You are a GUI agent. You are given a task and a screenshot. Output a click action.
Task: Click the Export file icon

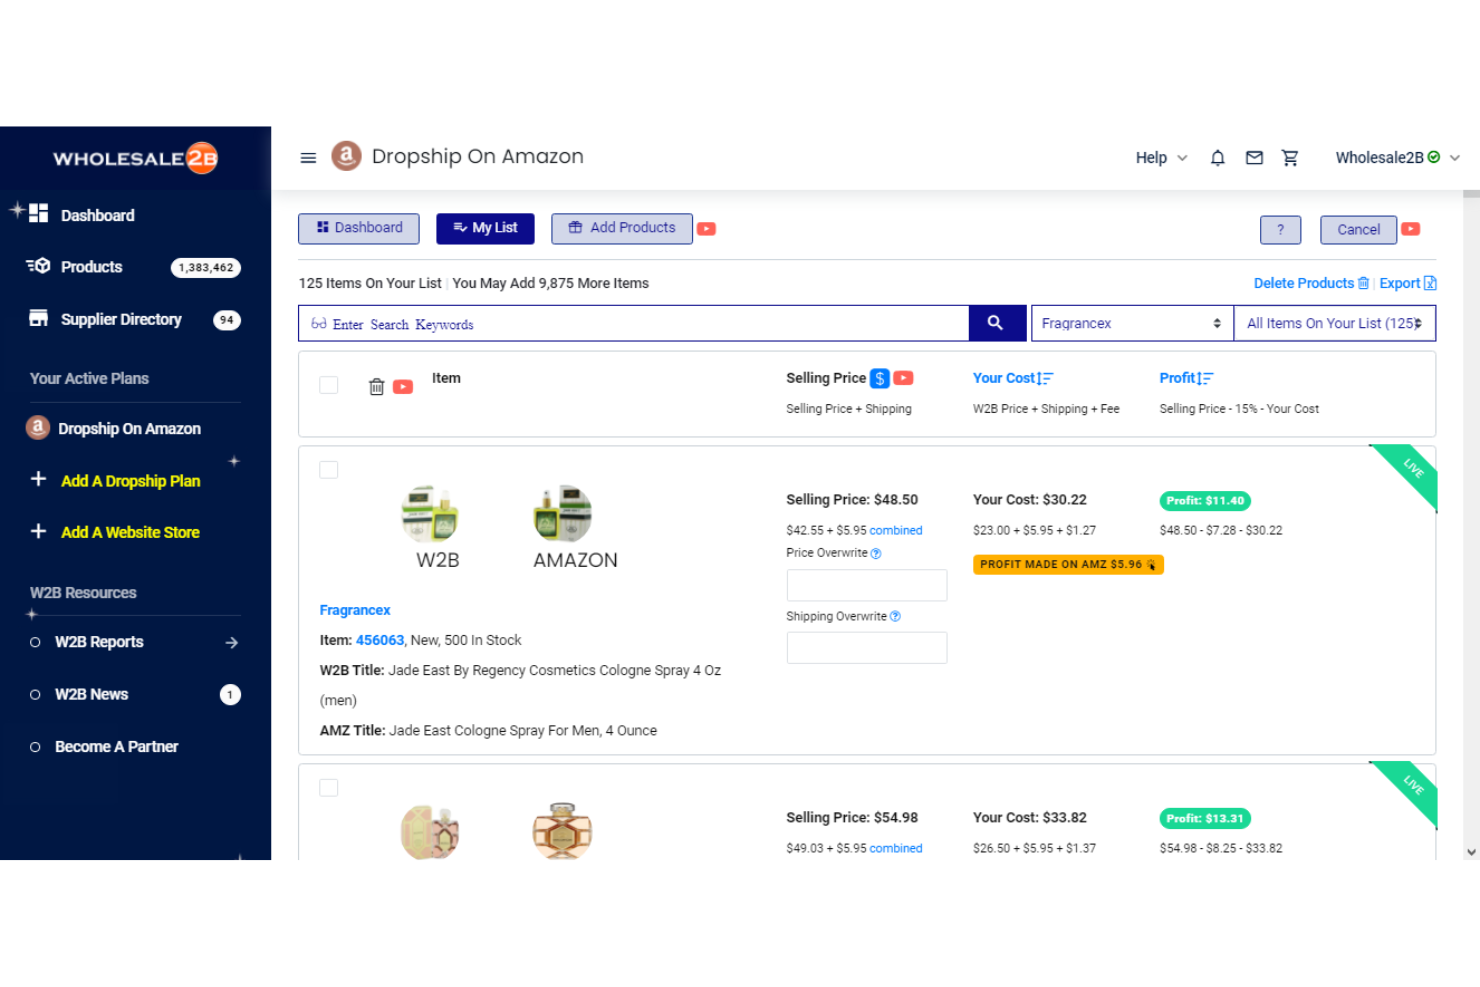(x=1430, y=283)
